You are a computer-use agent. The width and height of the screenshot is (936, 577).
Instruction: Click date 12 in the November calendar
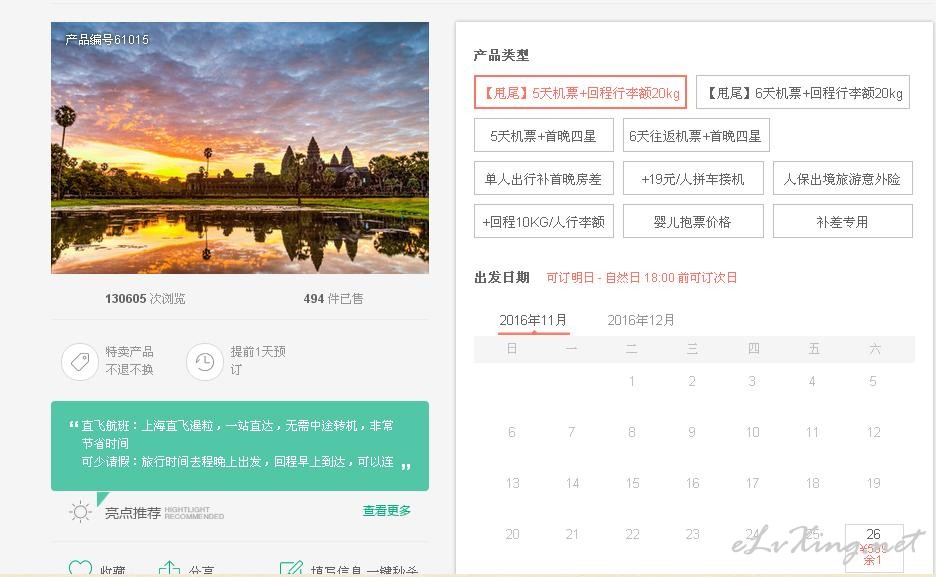(874, 432)
